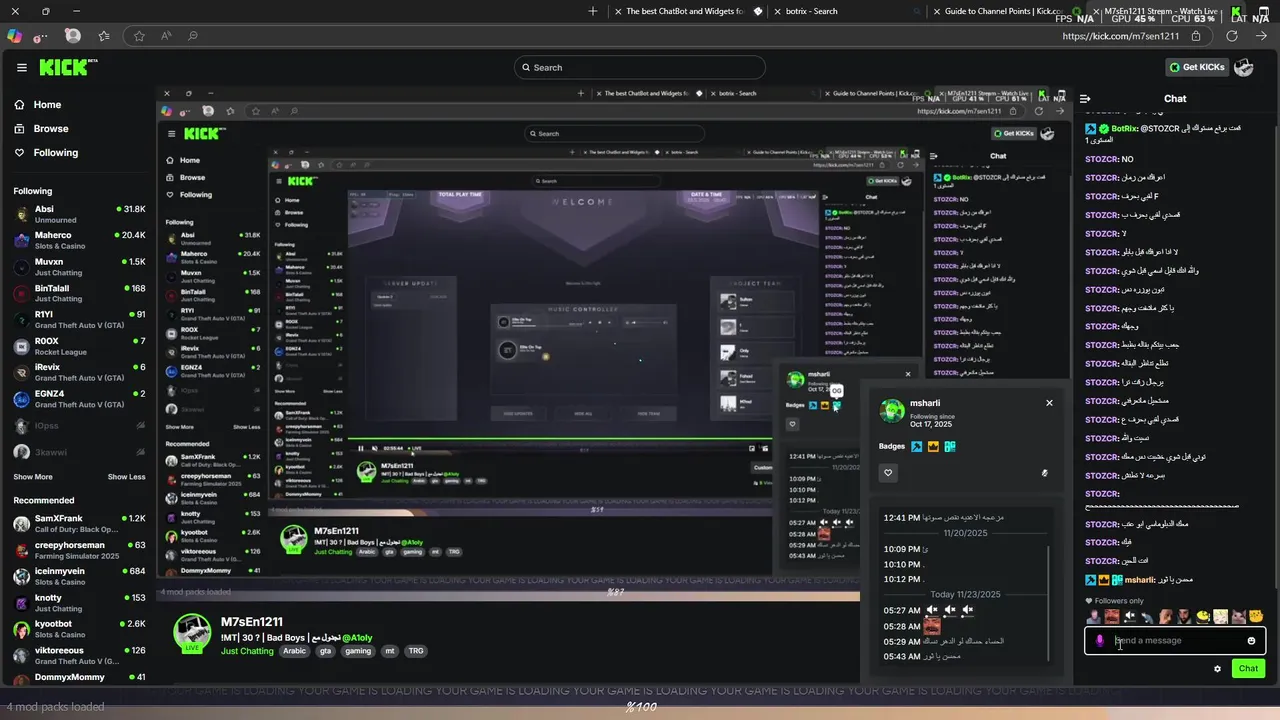This screenshot has width=1280, height=720.
Task: Click the blue moderator hammer badge in msharli card
Action: [917, 446]
